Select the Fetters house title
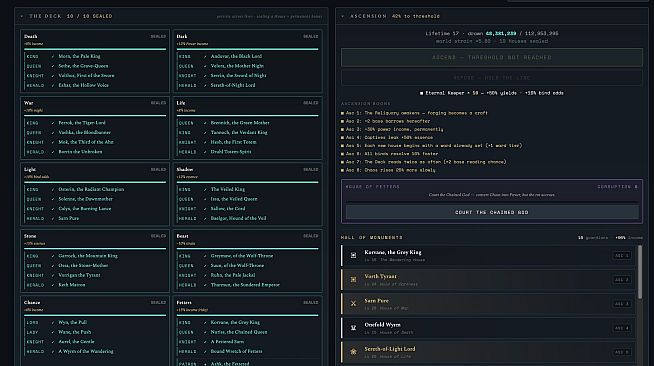The image size is (654, 366). [184, 302]
